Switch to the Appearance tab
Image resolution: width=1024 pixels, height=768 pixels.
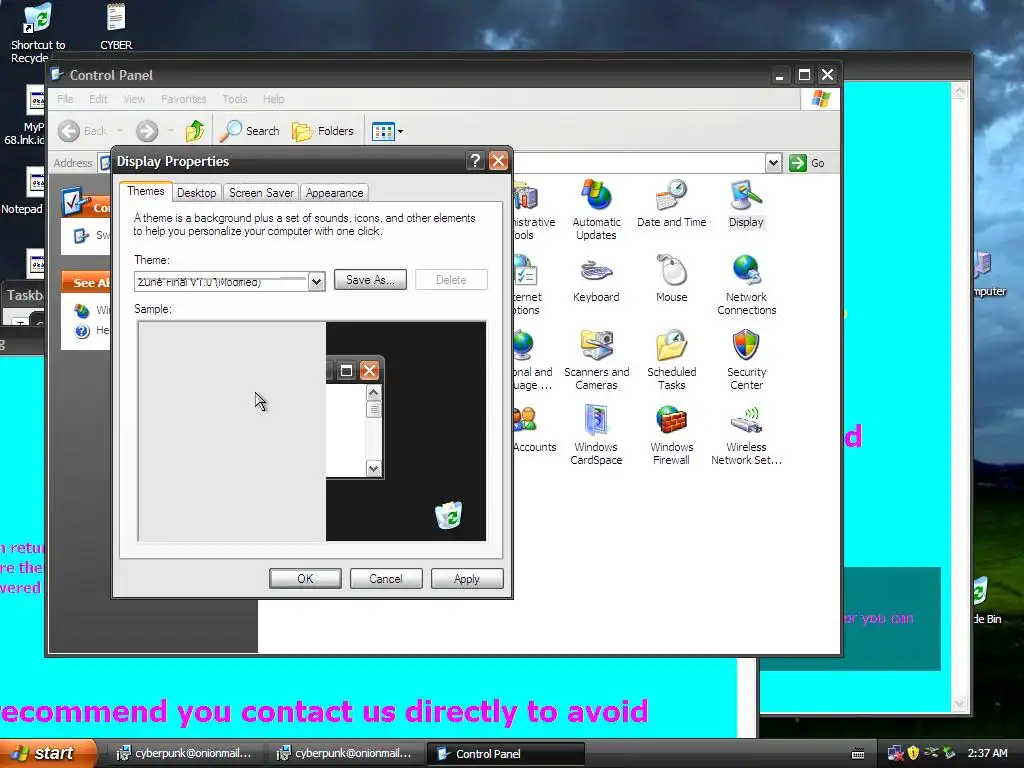(x=334, y=193)
